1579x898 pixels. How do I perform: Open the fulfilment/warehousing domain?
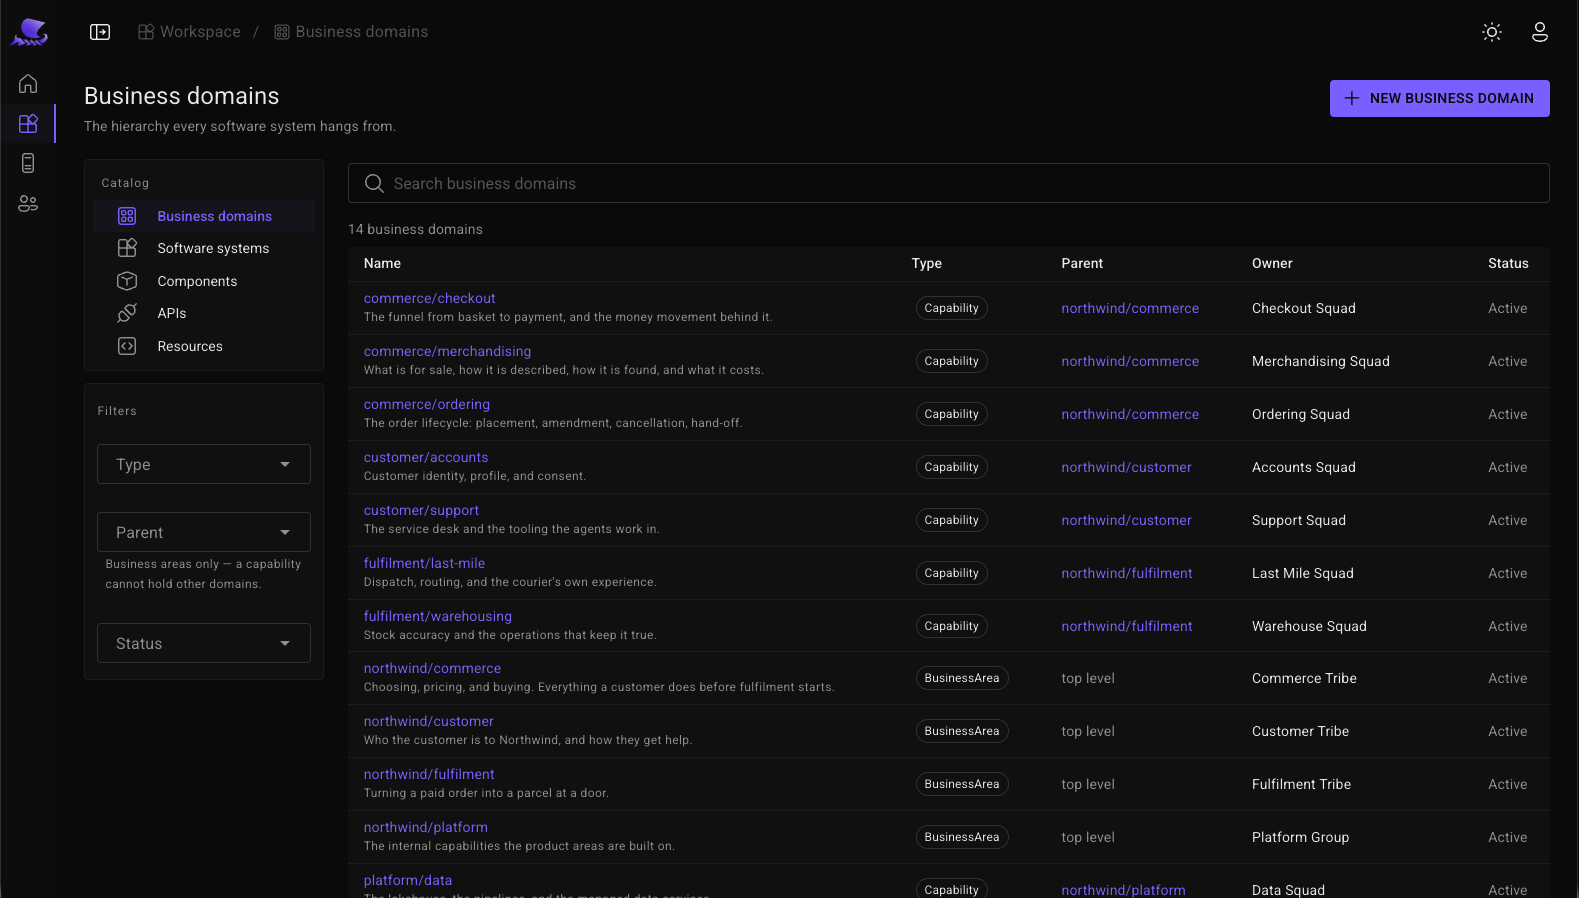[x=438, y=616]
